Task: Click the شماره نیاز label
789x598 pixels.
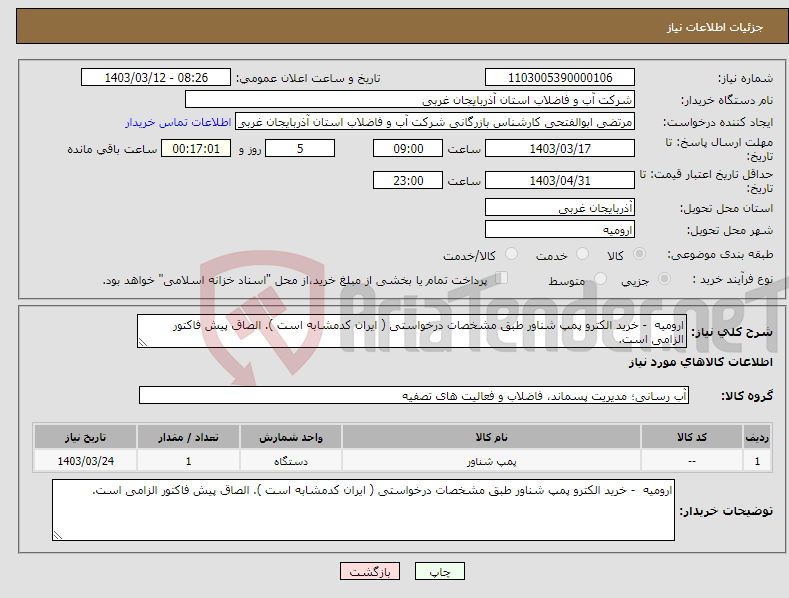Action: [x=745, y=79]
